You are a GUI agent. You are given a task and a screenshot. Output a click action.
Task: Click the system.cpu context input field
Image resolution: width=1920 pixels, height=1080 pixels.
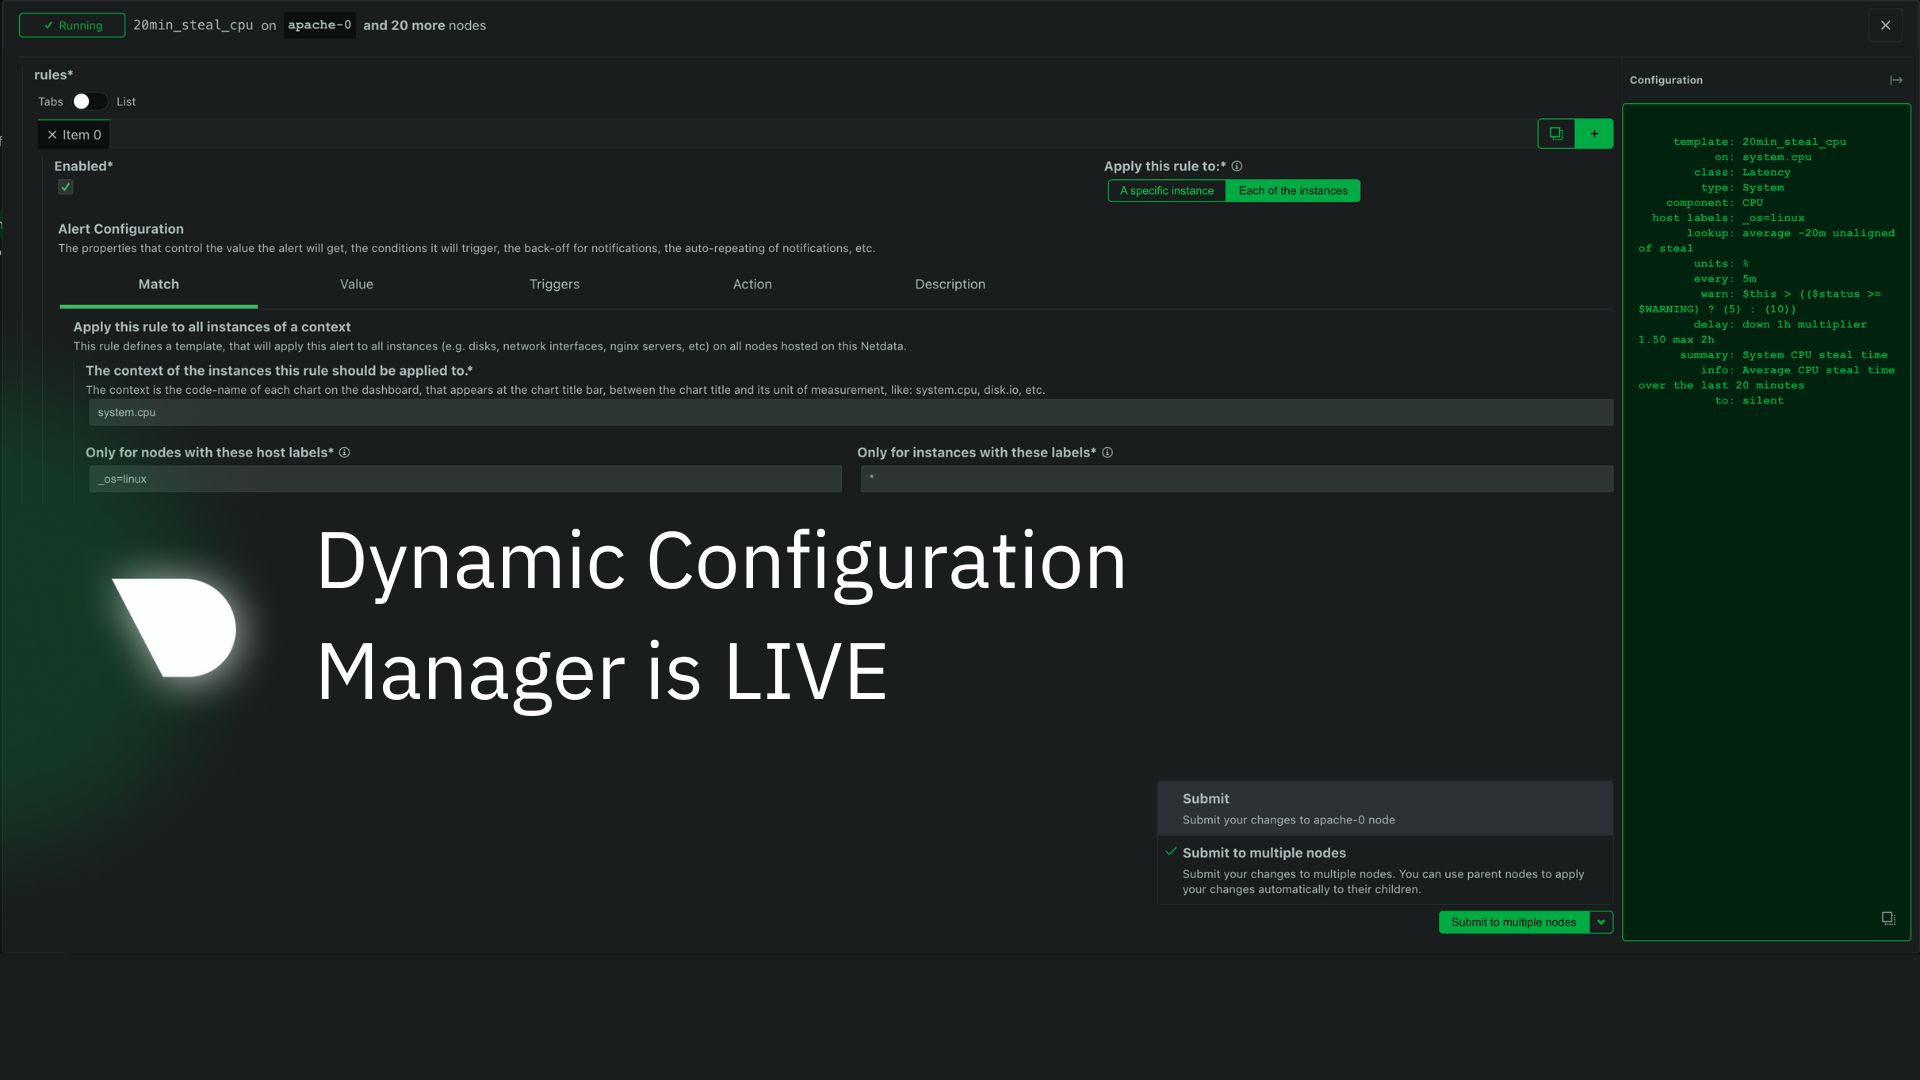pos(850,412)
